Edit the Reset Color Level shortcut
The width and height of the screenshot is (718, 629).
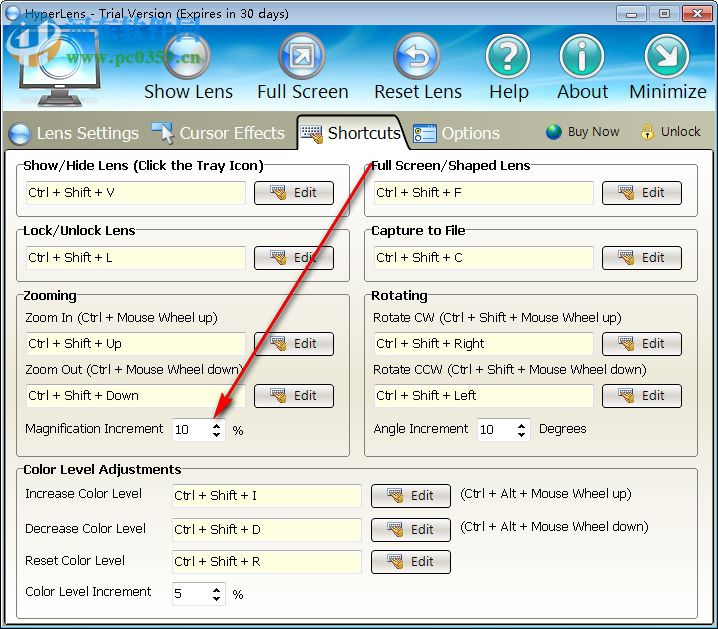click(411, 562)
